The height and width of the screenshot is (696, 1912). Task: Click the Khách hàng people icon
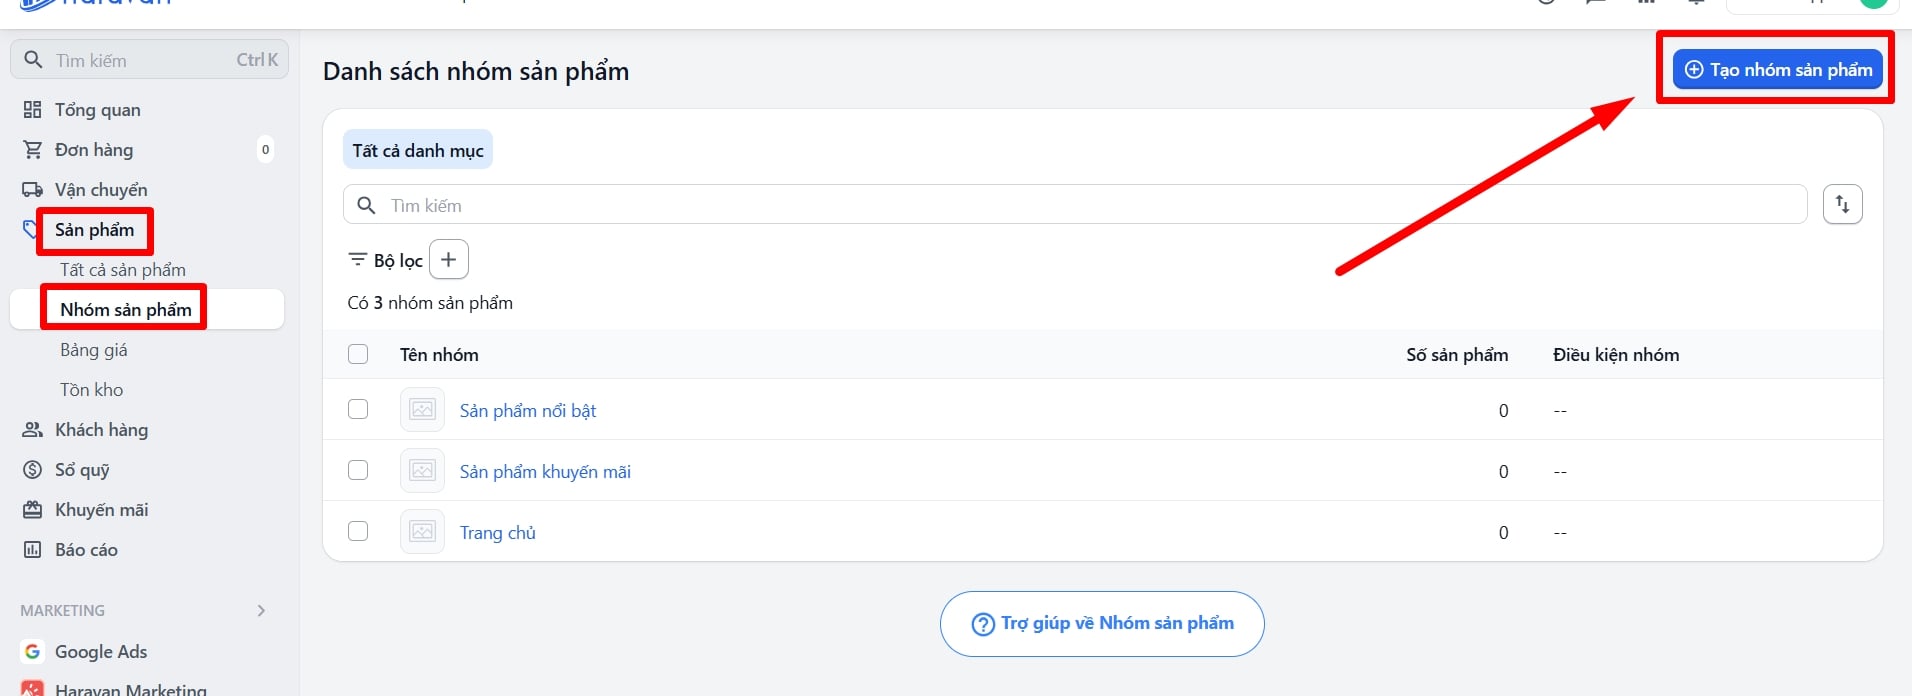(33, 430)
